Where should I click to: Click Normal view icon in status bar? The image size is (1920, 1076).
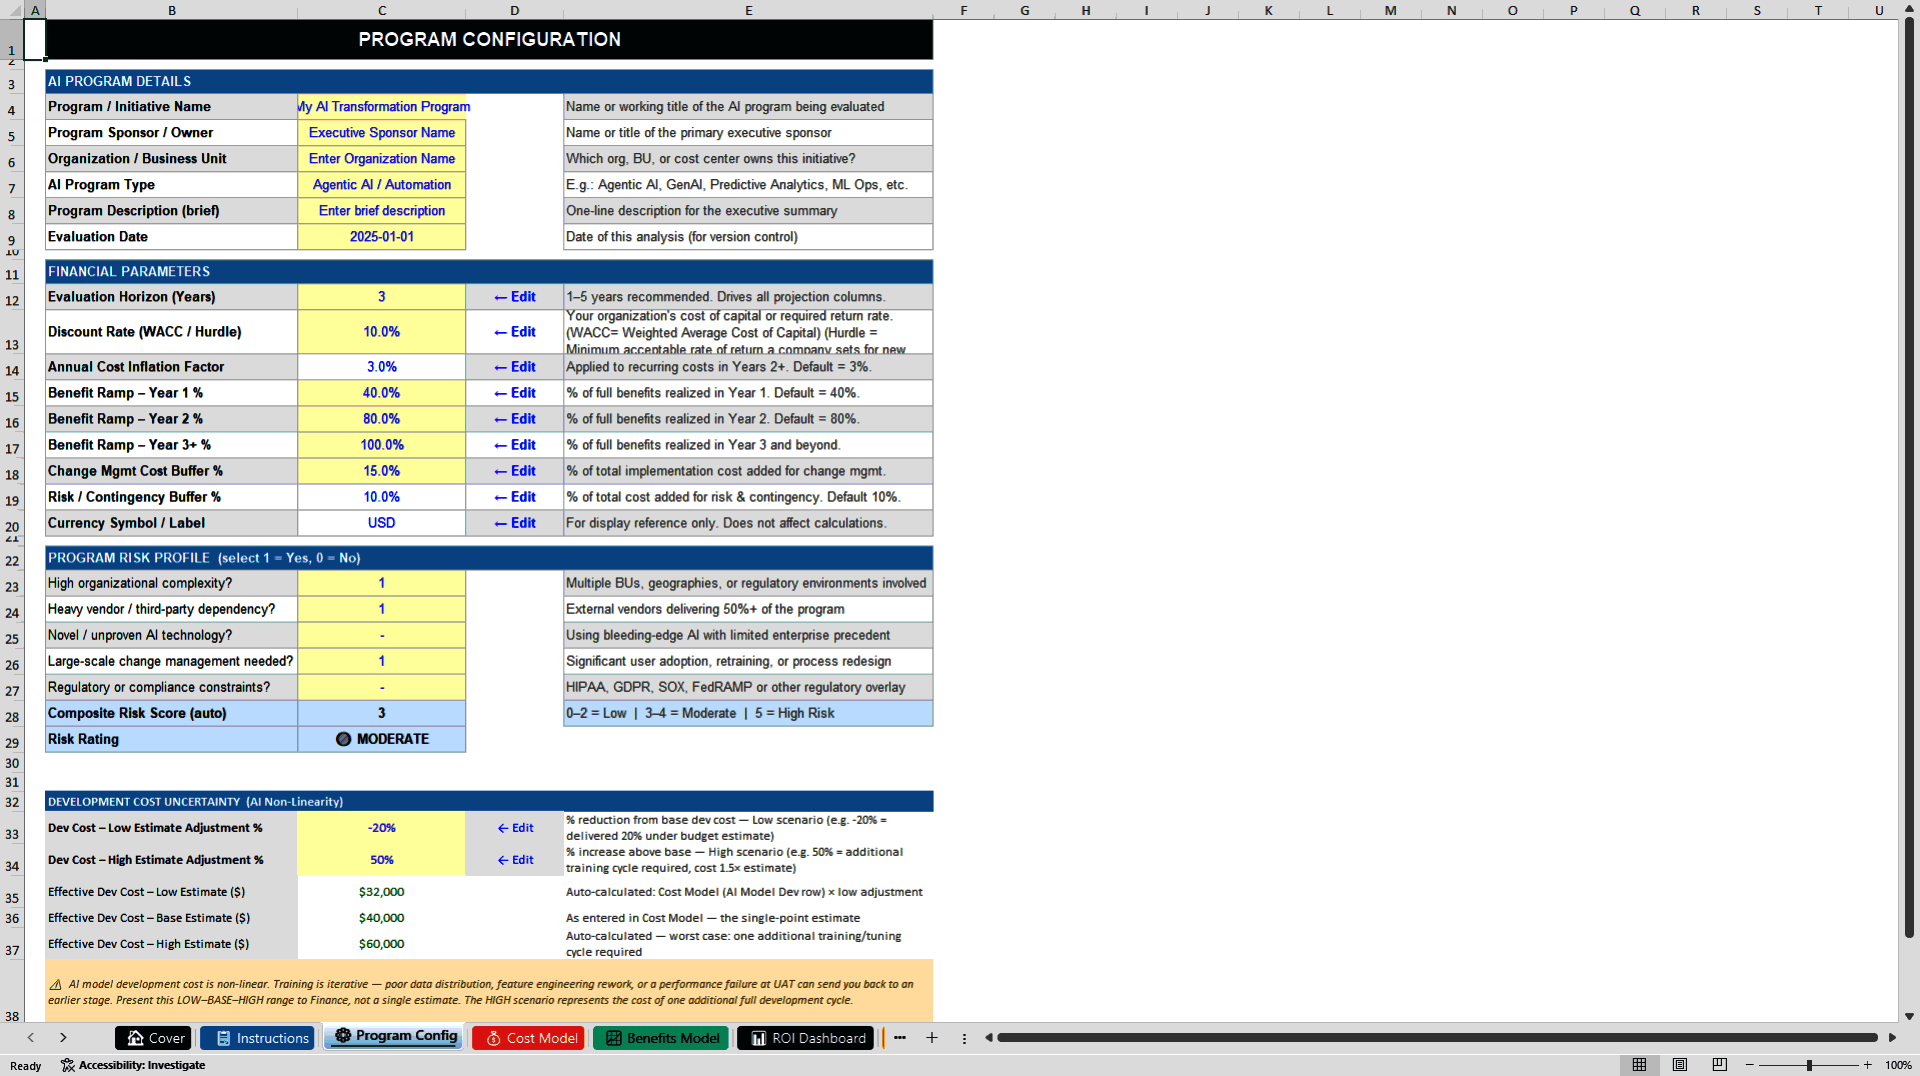tap(1639, 1065)
